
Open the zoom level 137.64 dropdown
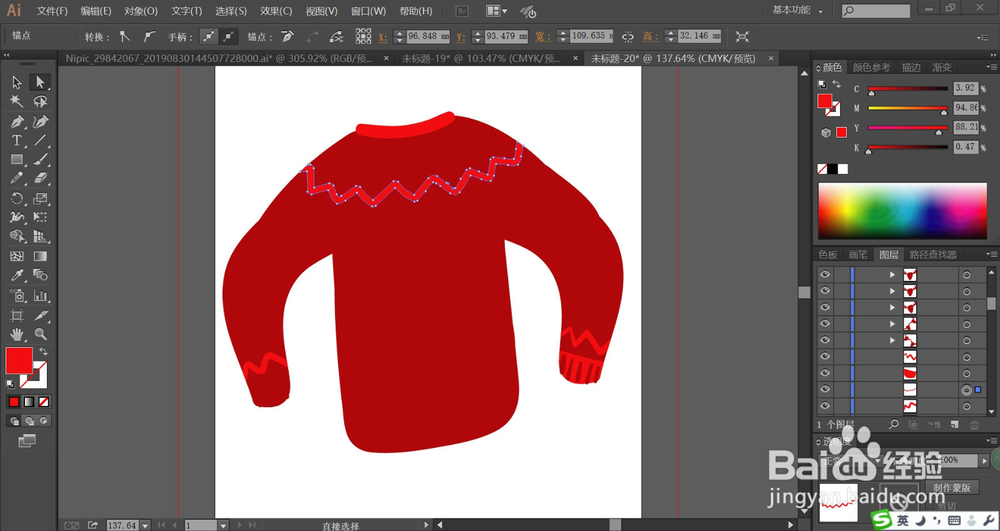pyautogui.click(x=145, y=525)
